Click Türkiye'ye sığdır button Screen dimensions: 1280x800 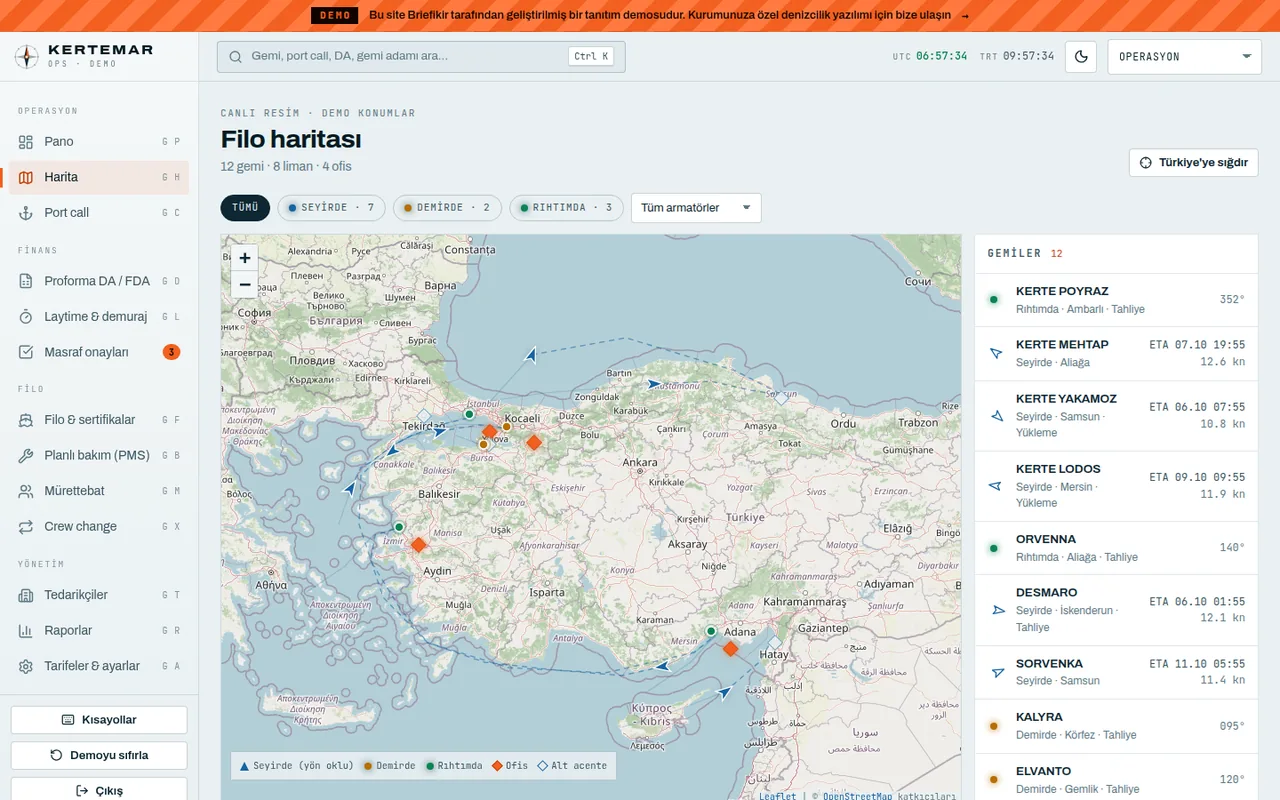pos(1194,163)
